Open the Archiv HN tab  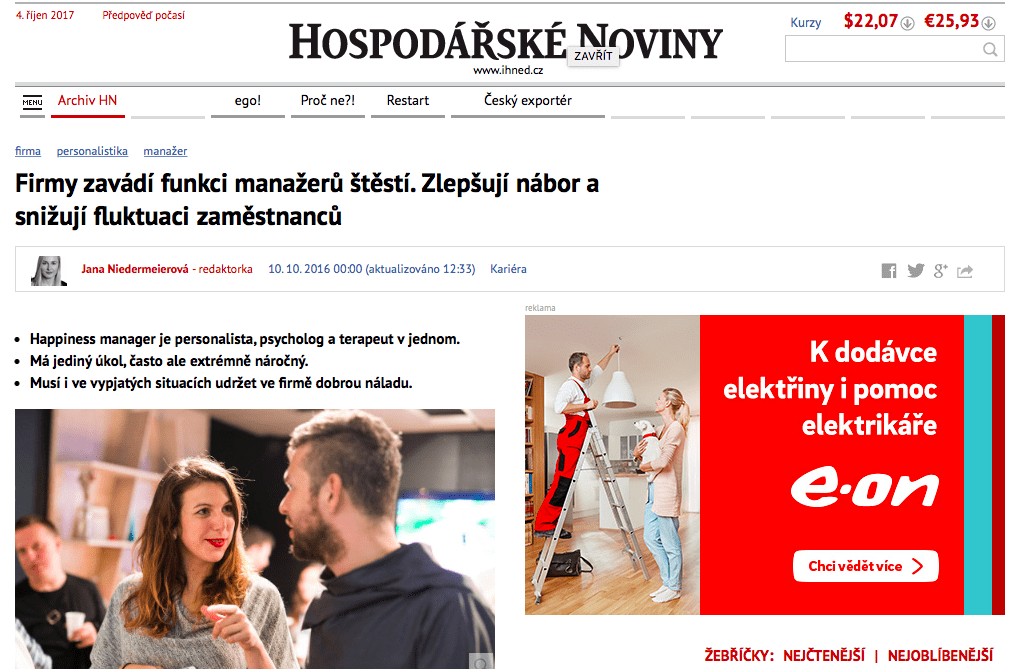tap(88, 101)
